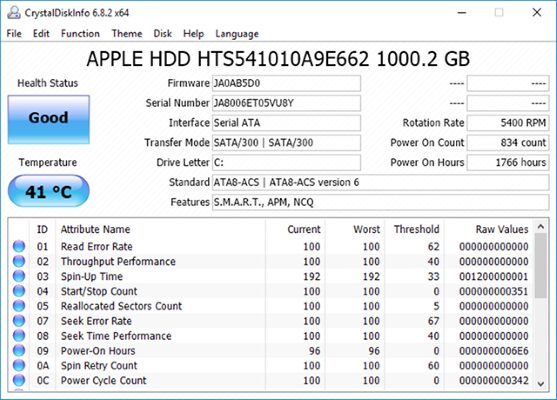Click the 41 °C temperature button
This screenshot has width=557, height=400.
tap(49, 191)
